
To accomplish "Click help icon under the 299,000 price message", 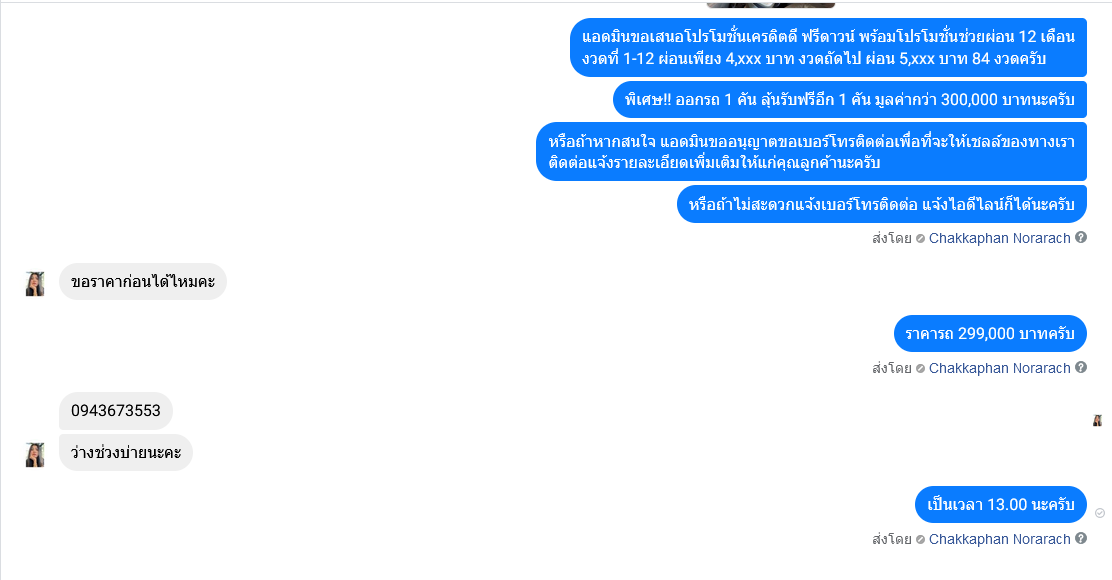I will [x=1081, y=367].
